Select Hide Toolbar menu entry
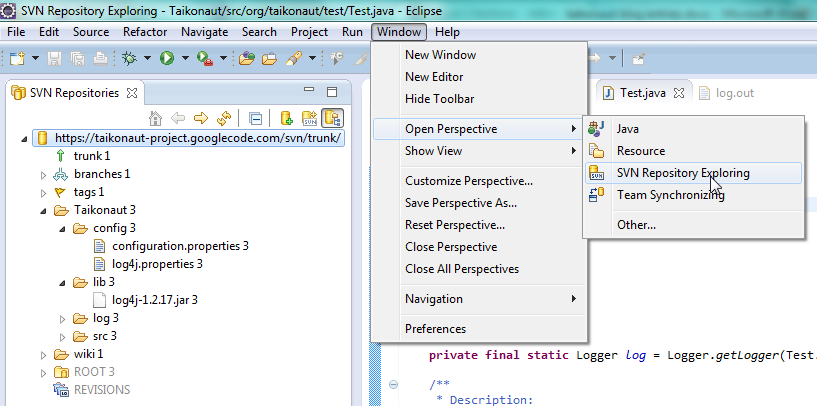Screen dimensions: 817x406 tap(480, 99)
